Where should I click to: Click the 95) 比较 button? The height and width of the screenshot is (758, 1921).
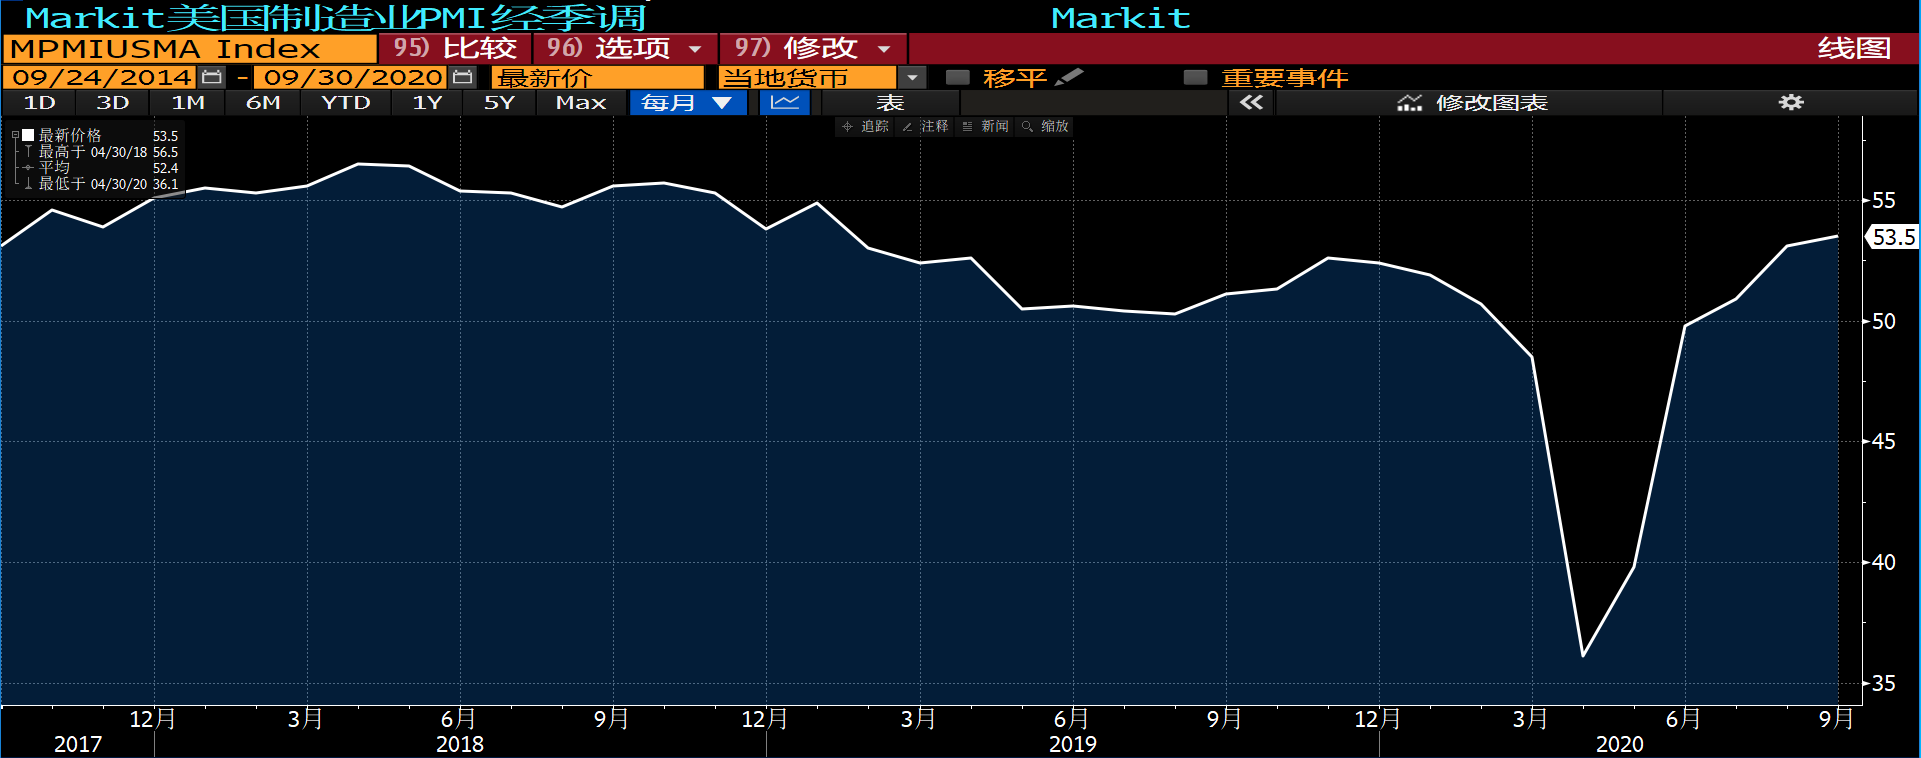pos(455,48)
